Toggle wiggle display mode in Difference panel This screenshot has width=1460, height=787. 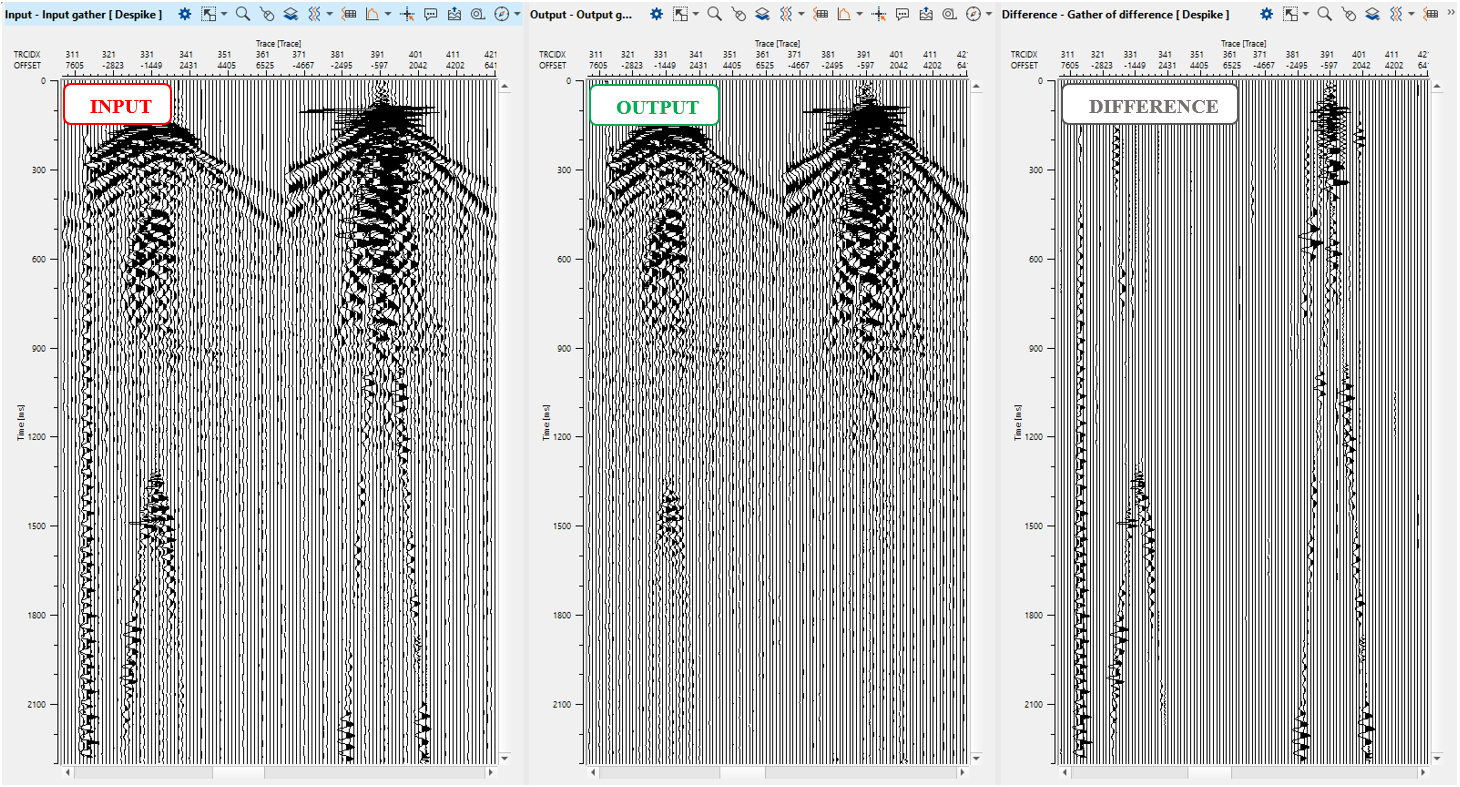pyautogui.click(x=1397, y=14)
